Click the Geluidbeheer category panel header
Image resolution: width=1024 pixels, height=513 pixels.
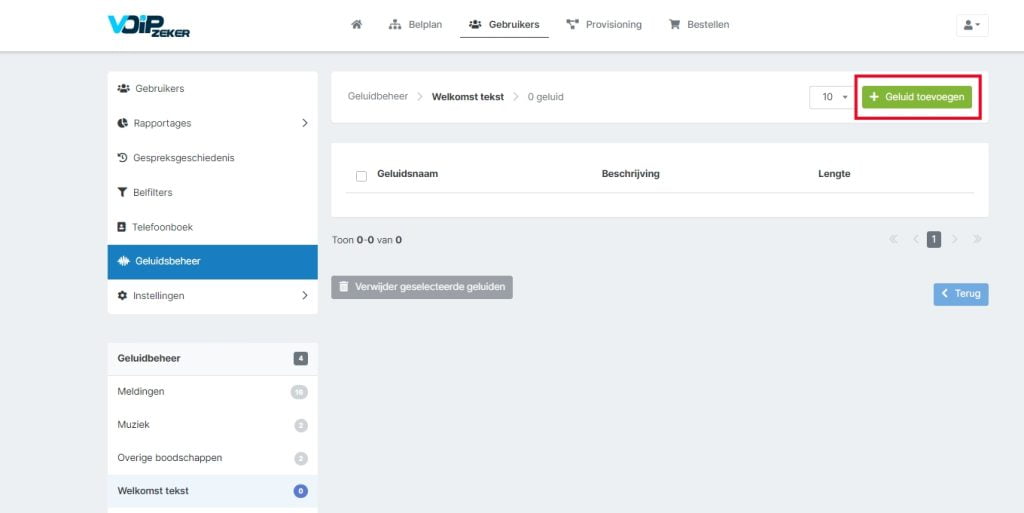tap(212, 359)
